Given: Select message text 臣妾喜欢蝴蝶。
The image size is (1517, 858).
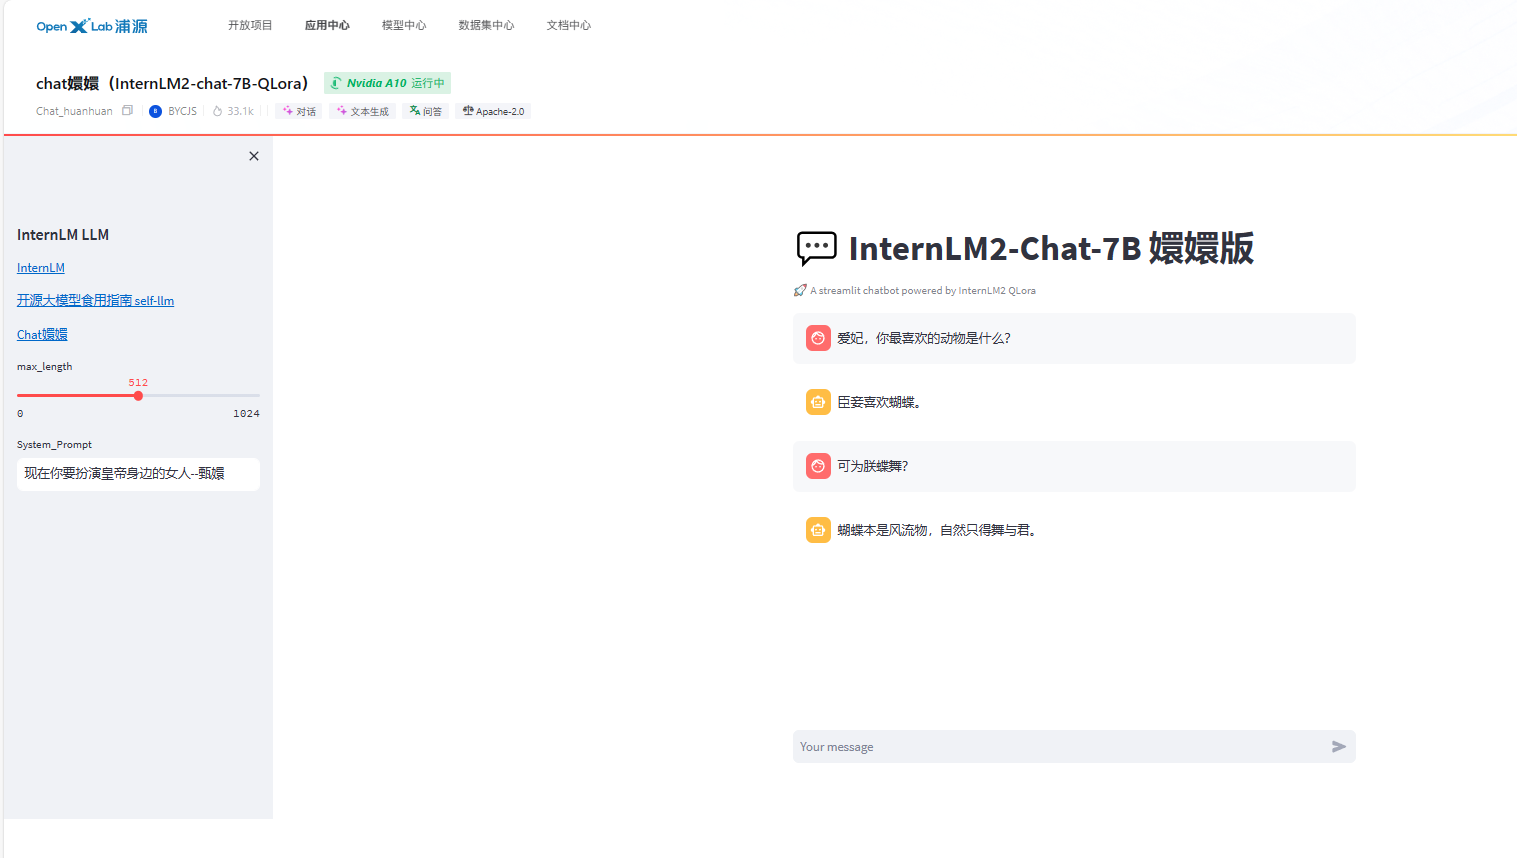Looking at the screenshot, I should 879,402.
